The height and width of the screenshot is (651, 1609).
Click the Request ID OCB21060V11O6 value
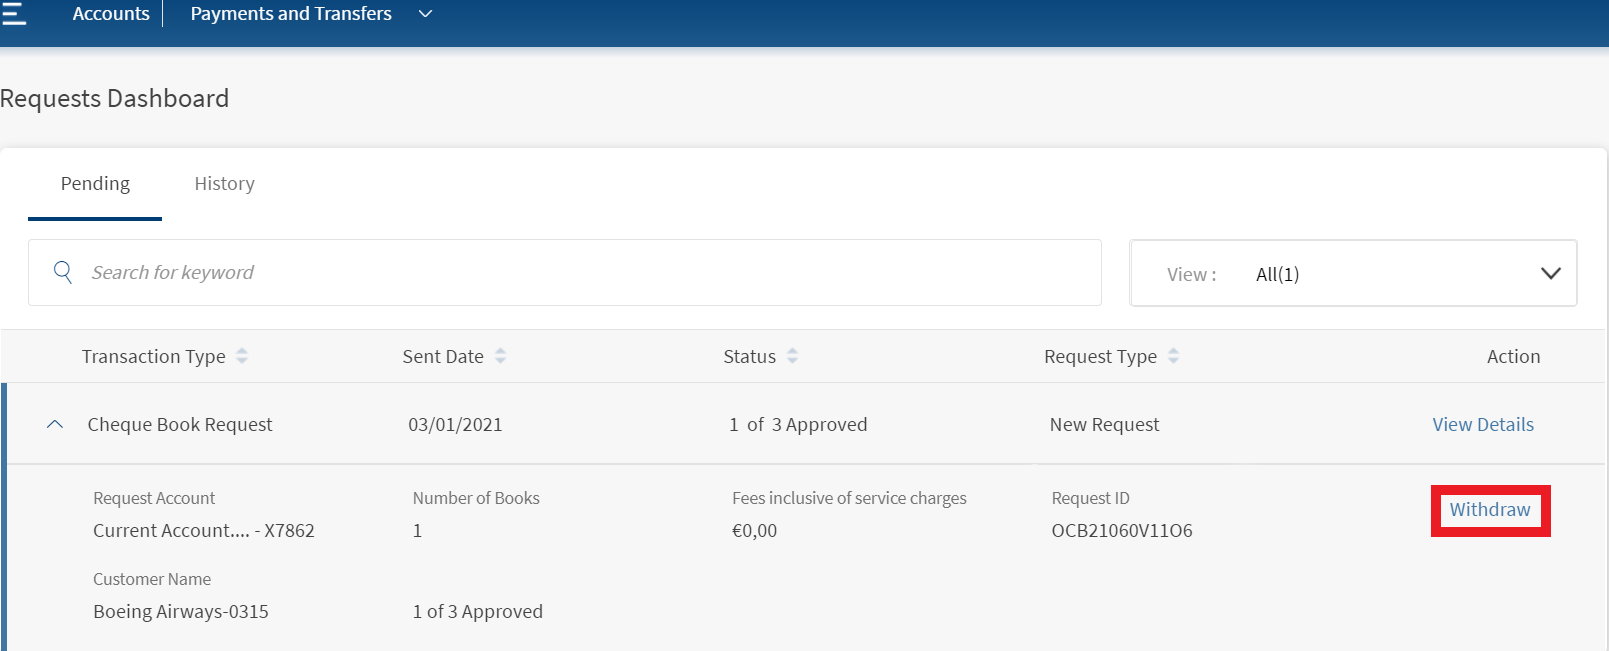click(x=1121, y=531)
